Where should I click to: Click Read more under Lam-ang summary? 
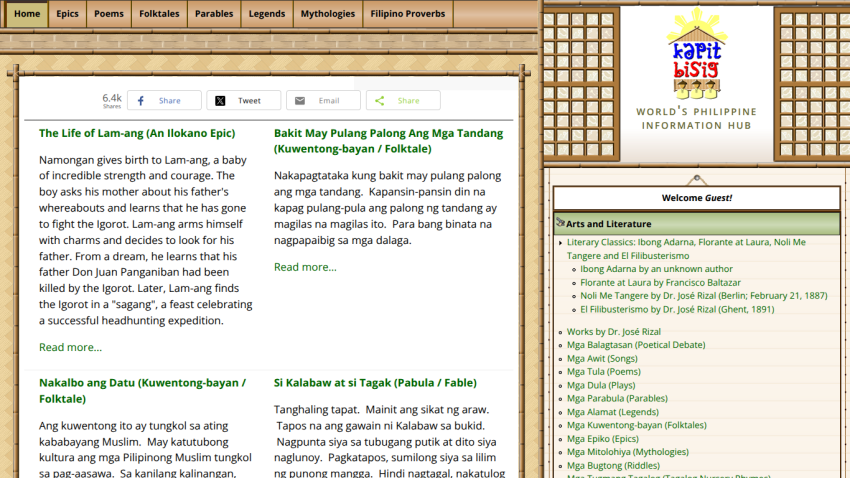point(70,347)
